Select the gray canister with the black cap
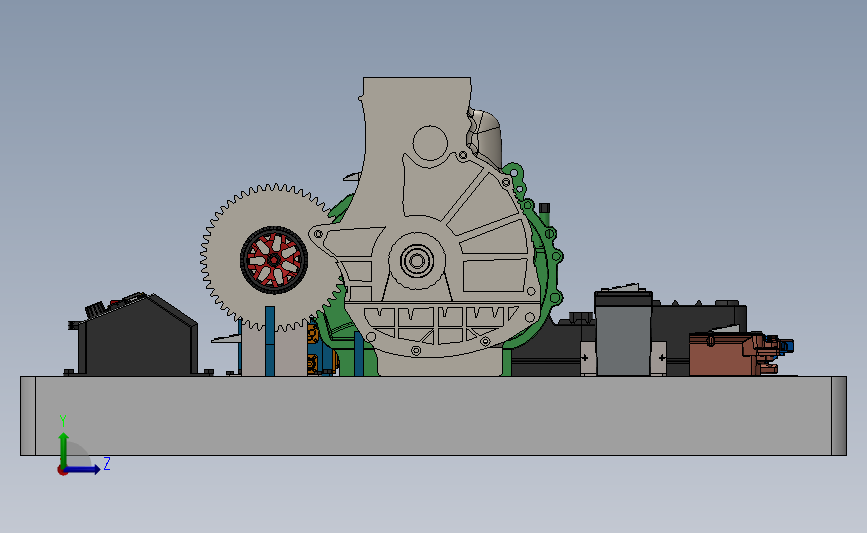The width and height of the screenshot is (867, 533). coord(623,333)
